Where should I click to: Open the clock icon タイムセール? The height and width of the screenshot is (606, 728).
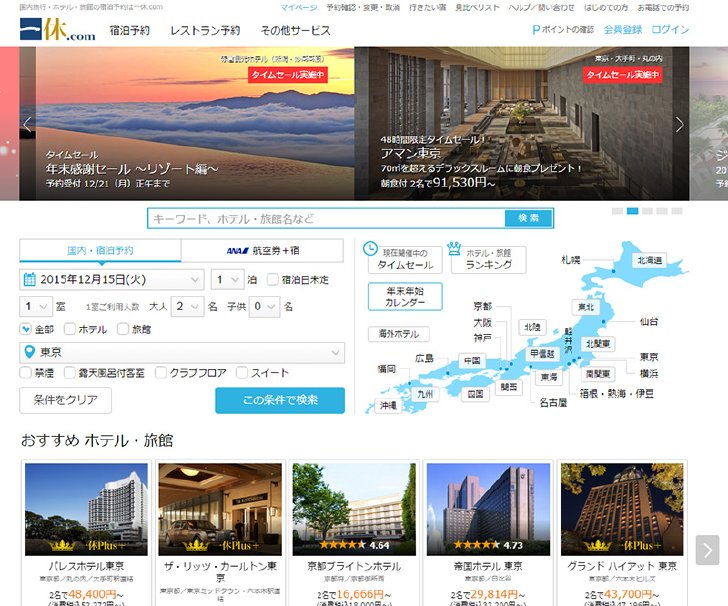pyautogui.click(x=370, y=248)
